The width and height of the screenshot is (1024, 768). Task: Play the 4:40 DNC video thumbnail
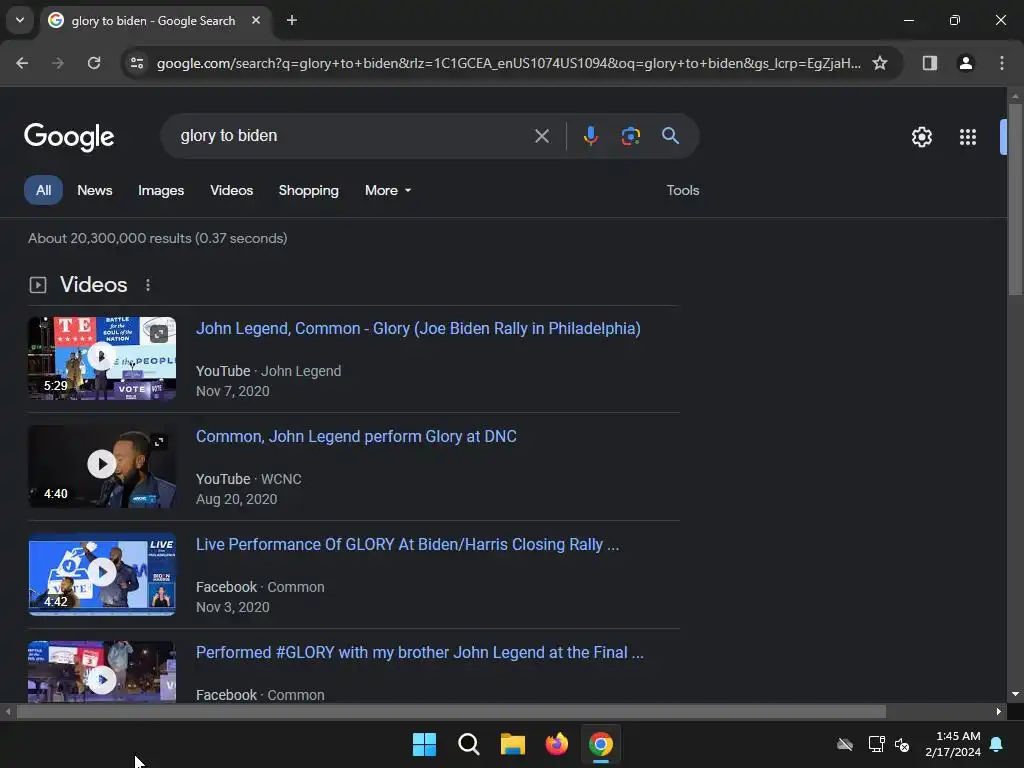click(102, 466)
